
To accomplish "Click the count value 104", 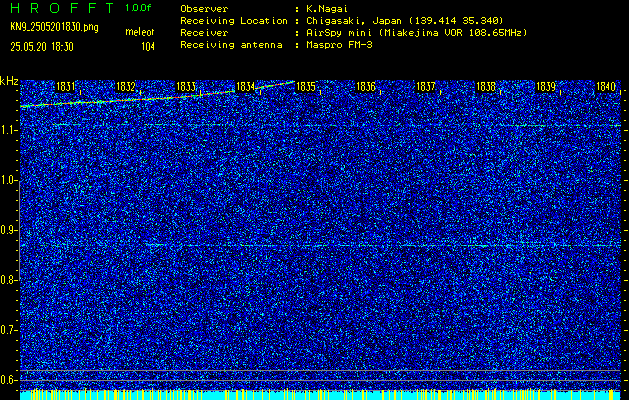I will click(148, 47).
